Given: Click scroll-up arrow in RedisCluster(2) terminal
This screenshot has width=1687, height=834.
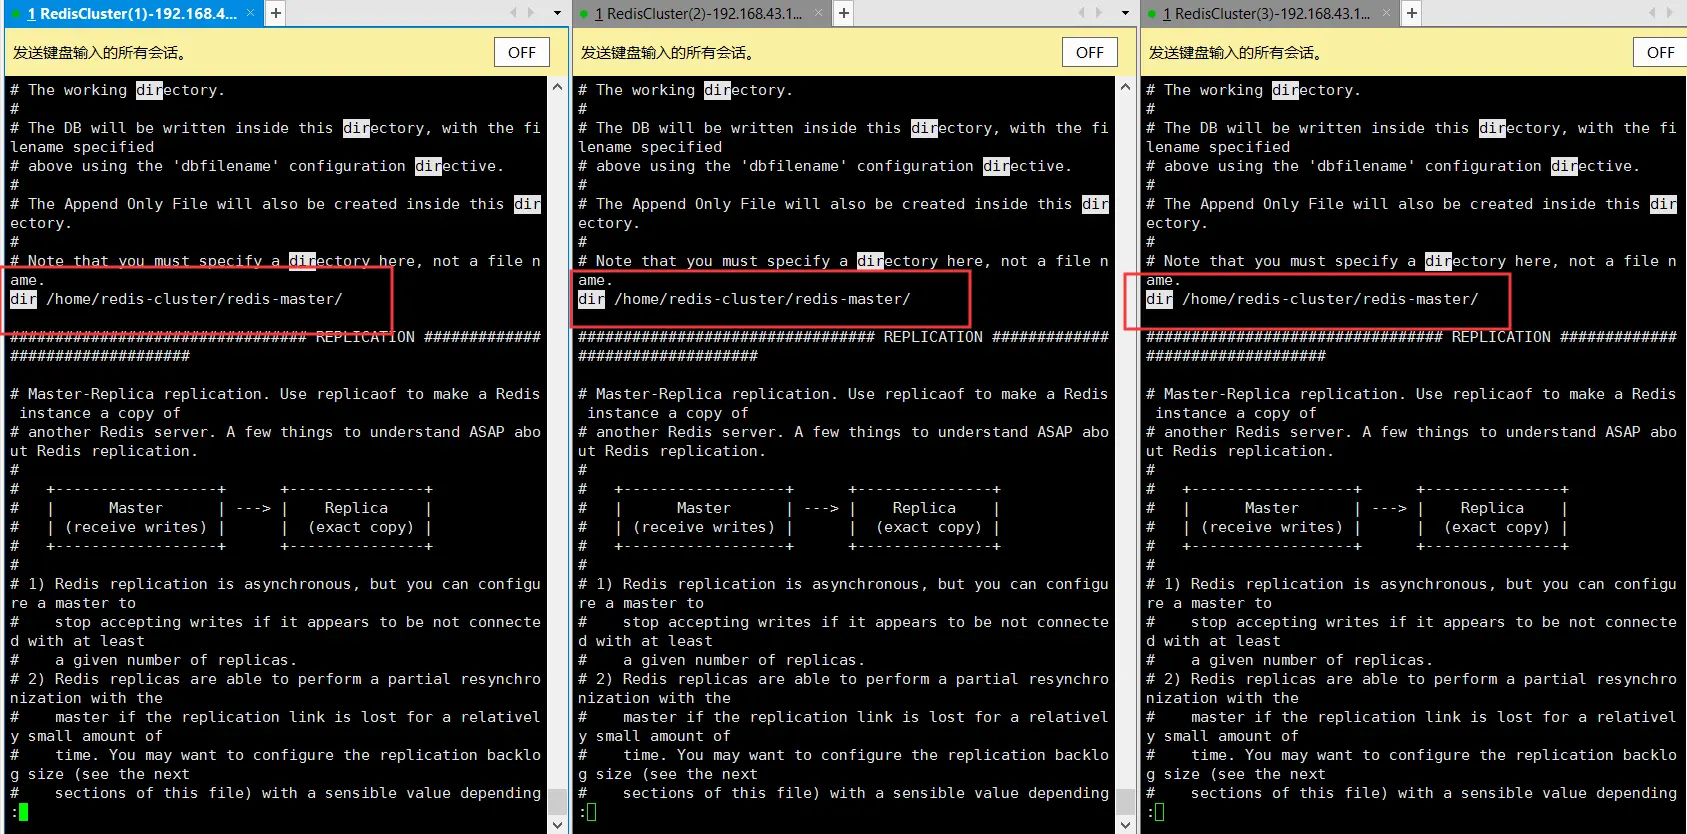Looking at the screenshot, I should click(x=1126, y=87).
